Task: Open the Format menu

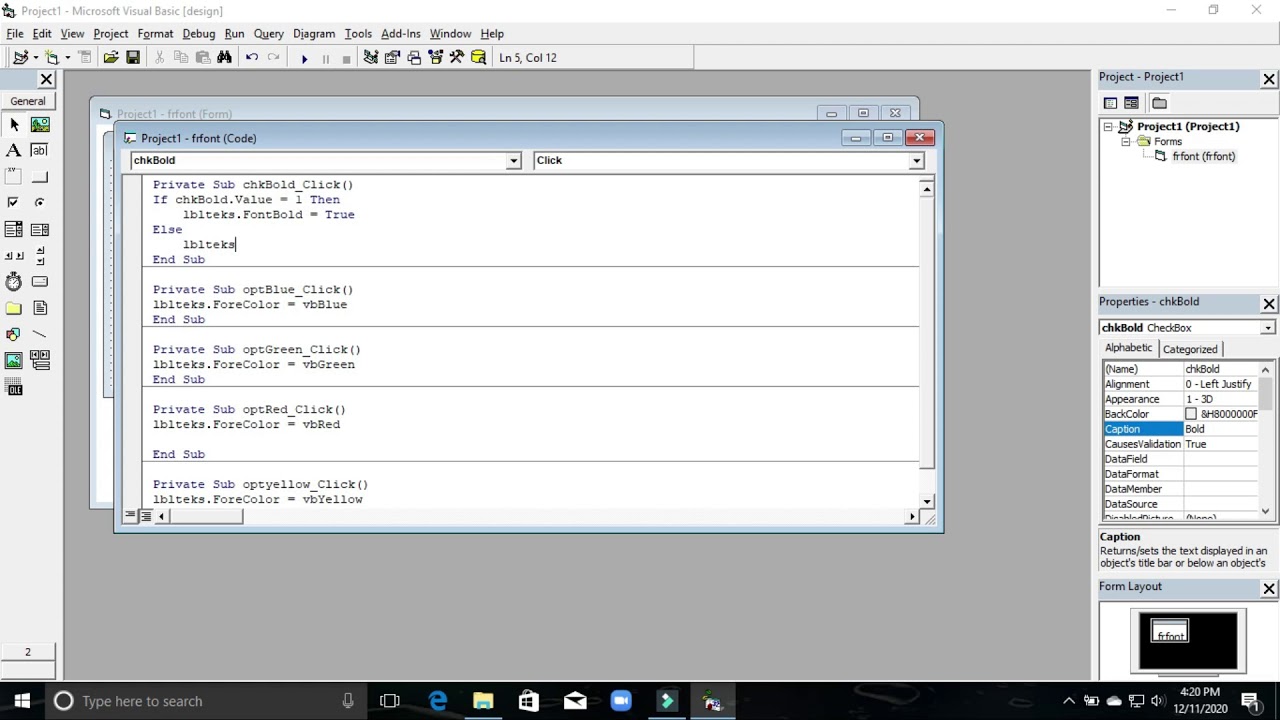Action: click(x=155, y=33)
